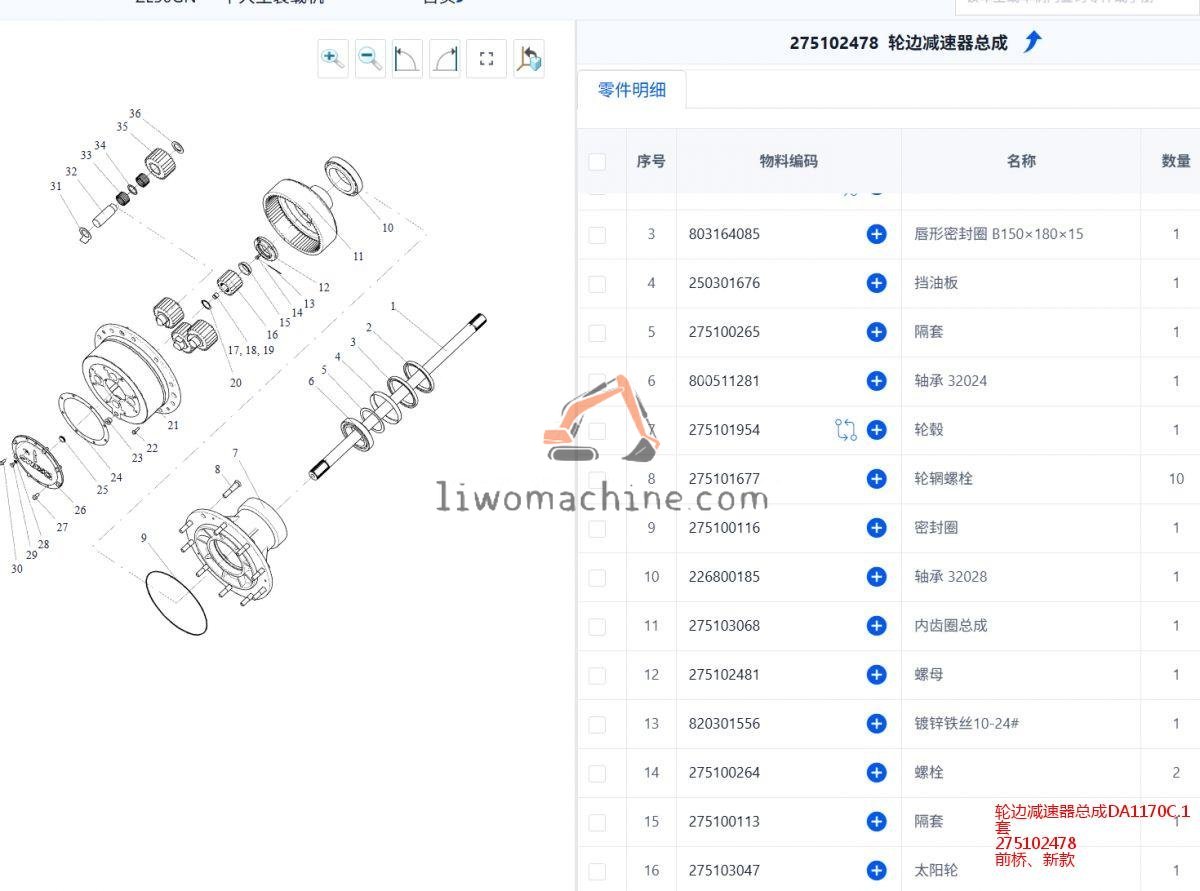This screenshot has height=891, width=1200.
Task: Click callout number 1 in diagram
Action: pyautogui.click(x=393, y=306)
